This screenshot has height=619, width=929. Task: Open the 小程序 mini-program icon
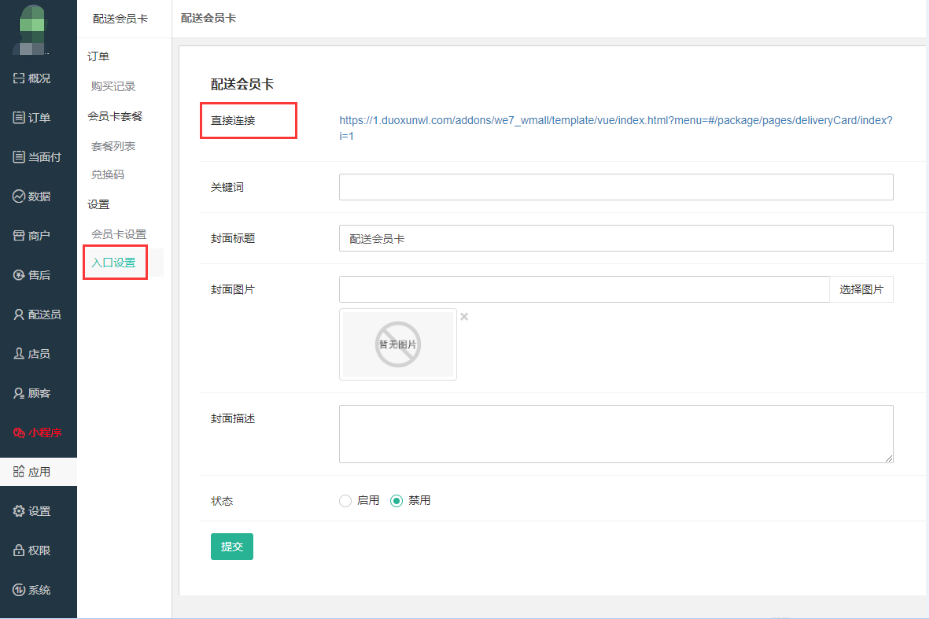click(19, 433)
